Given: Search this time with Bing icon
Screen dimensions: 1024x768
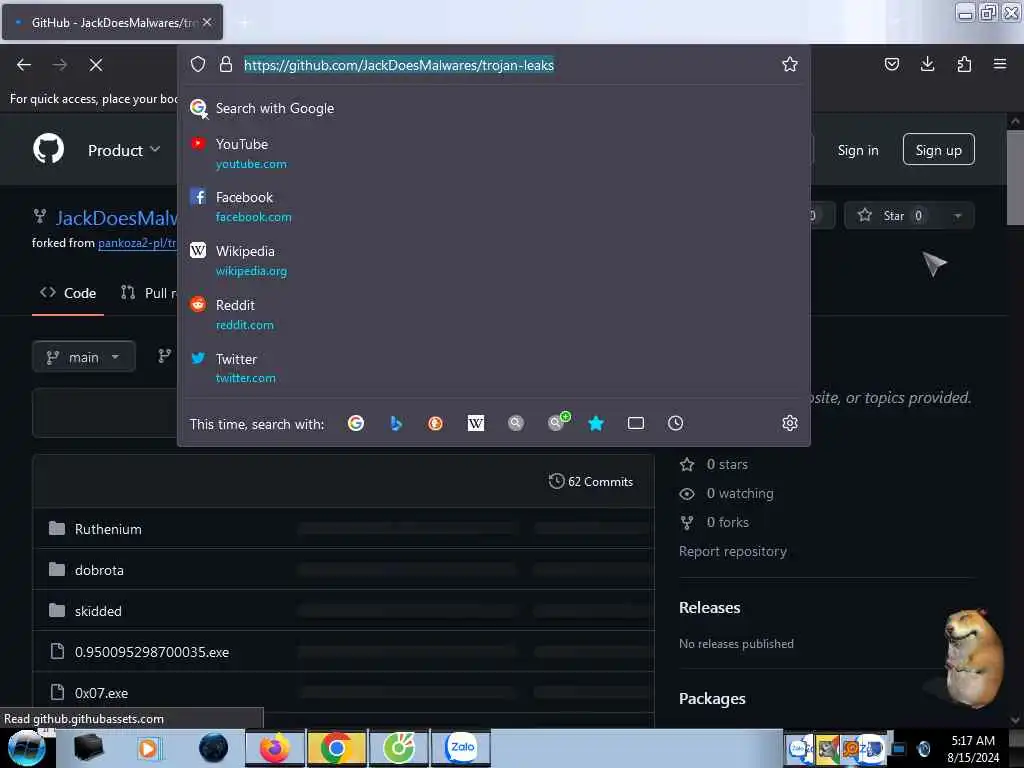Looking at the screenshot, I should pos(396,423).
